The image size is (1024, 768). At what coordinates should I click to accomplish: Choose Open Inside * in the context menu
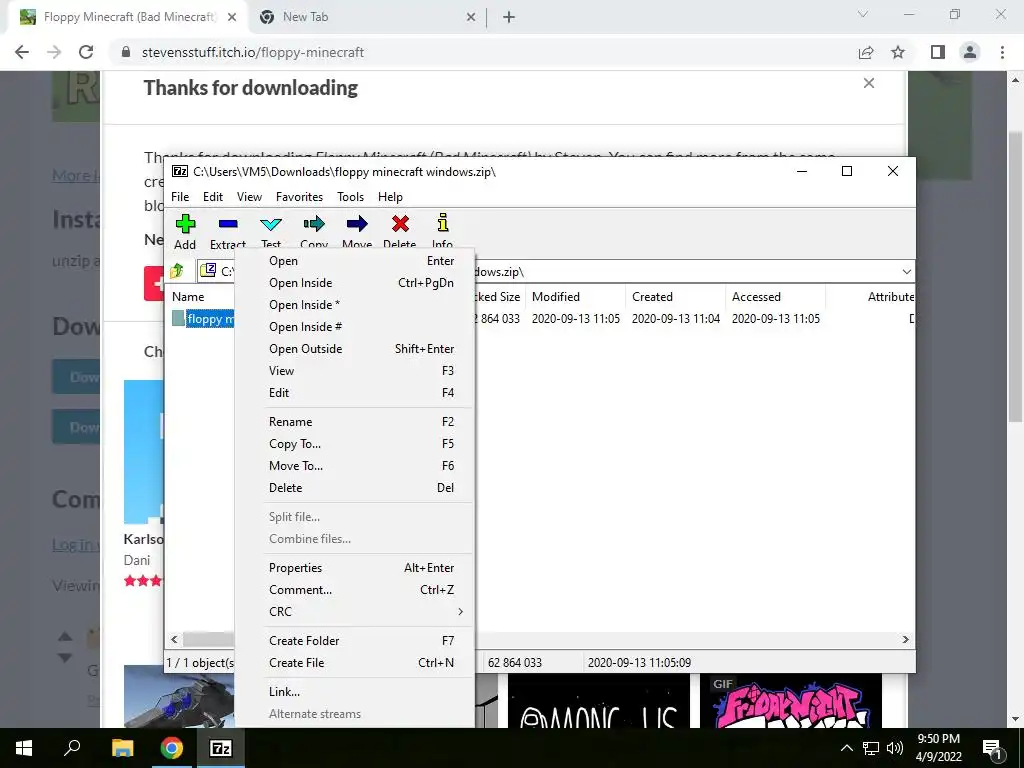(355, 305)
